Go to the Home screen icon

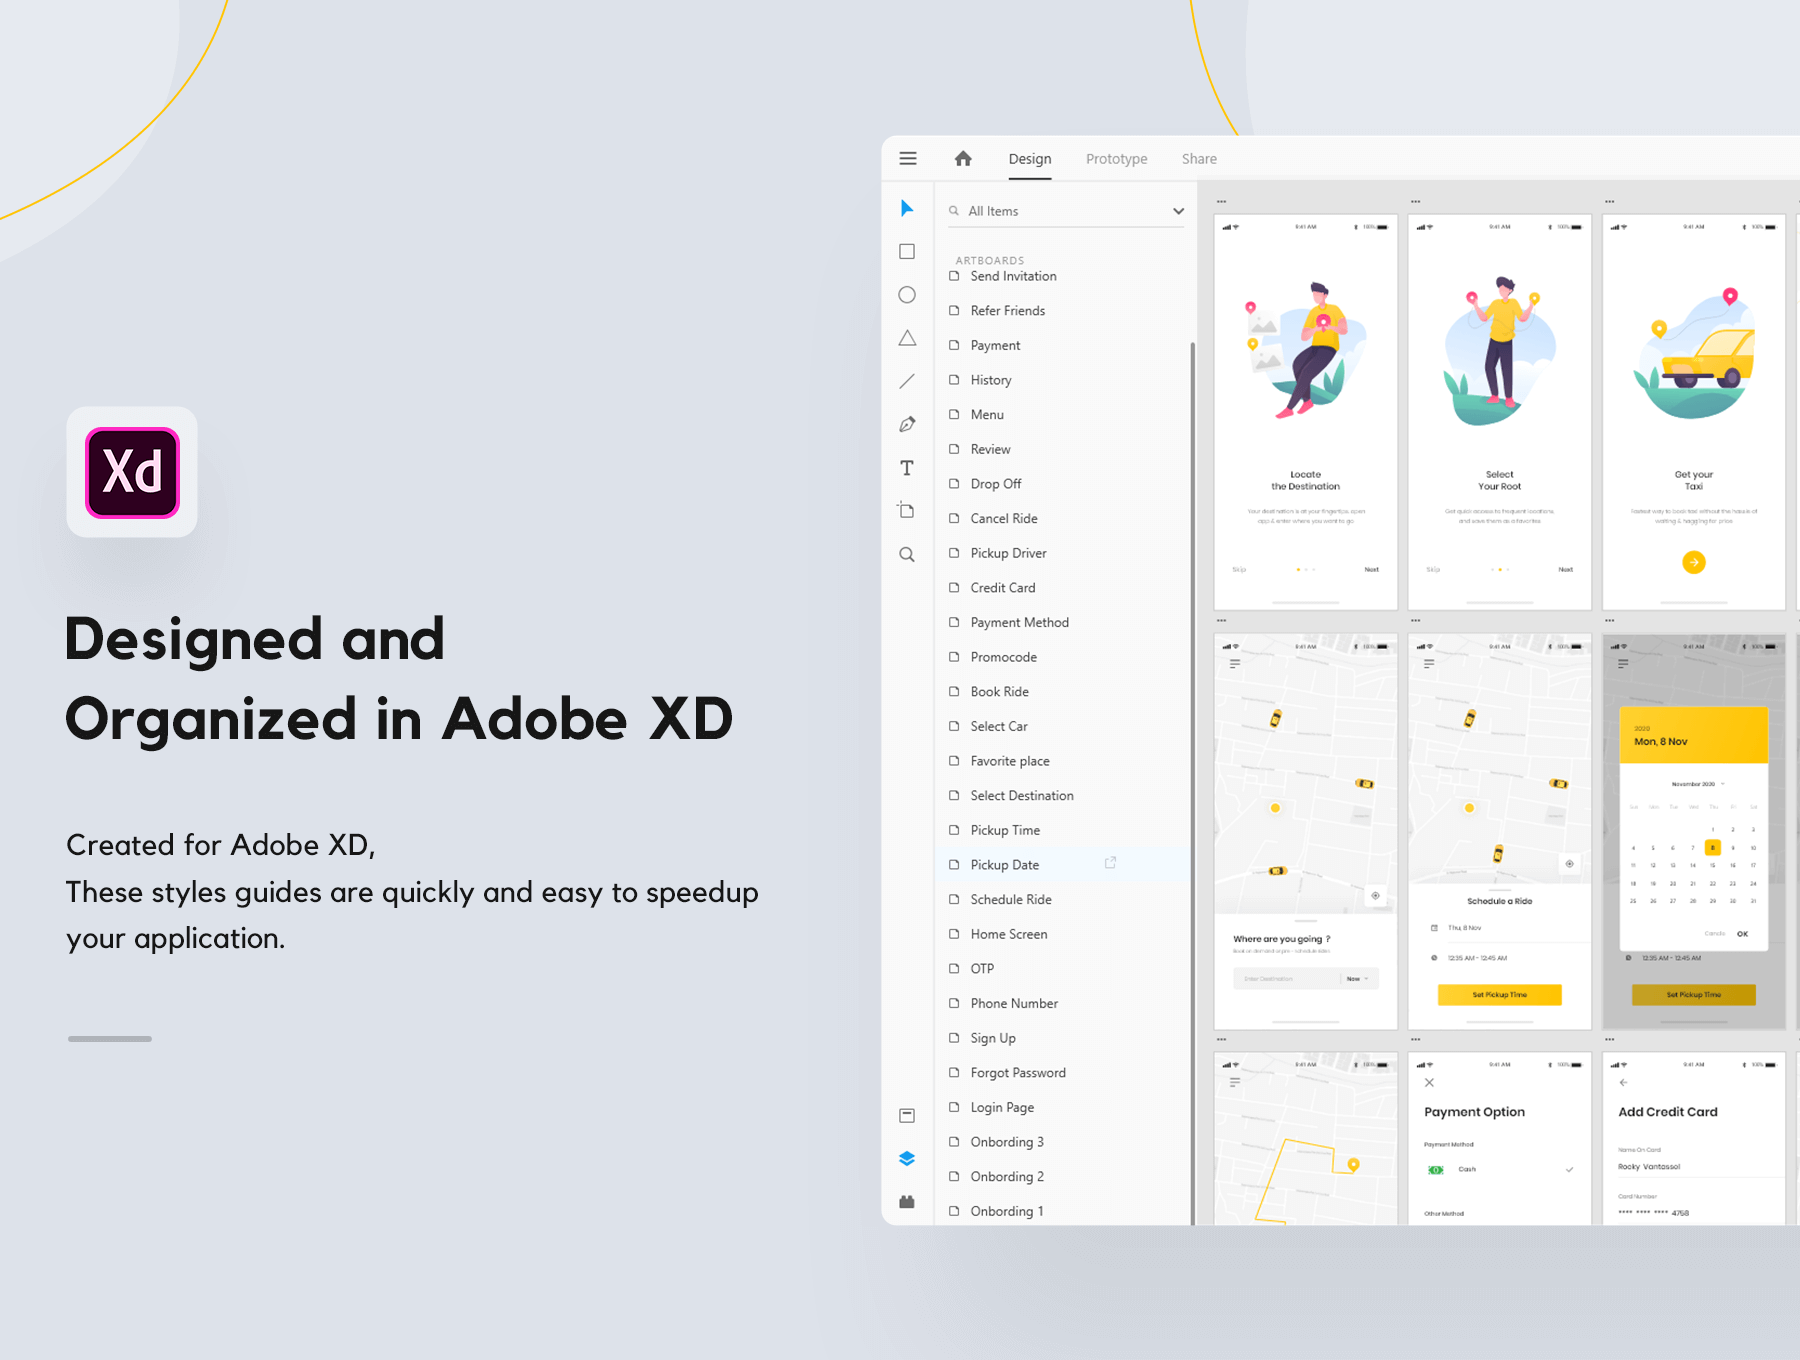[963, 159]
